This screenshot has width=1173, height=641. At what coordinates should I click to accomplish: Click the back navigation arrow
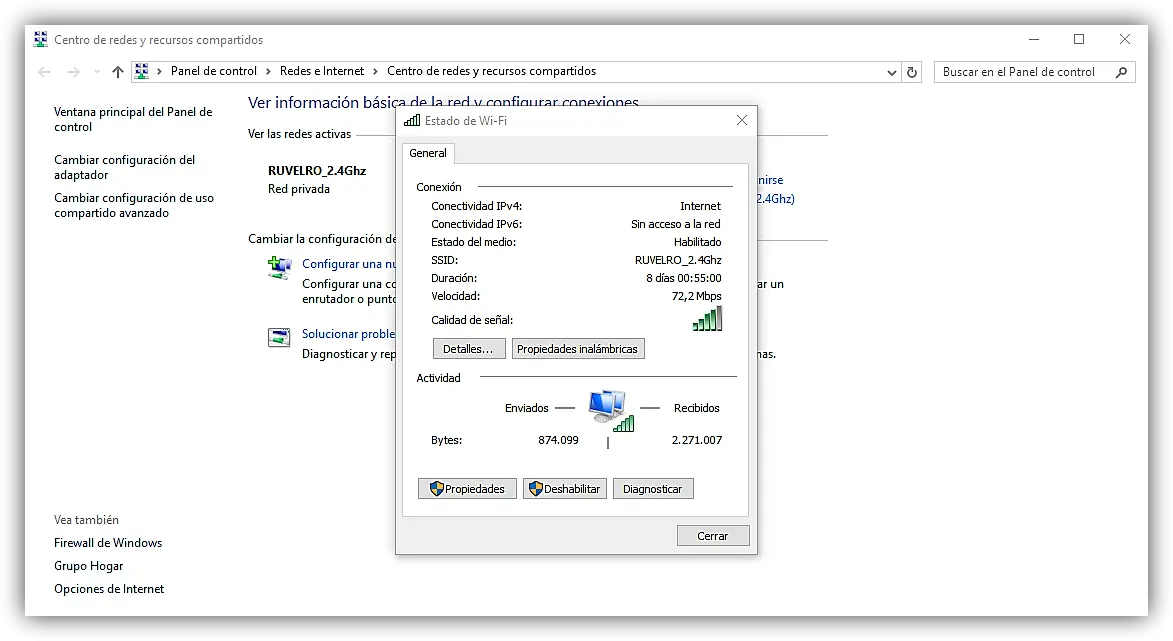44,72
